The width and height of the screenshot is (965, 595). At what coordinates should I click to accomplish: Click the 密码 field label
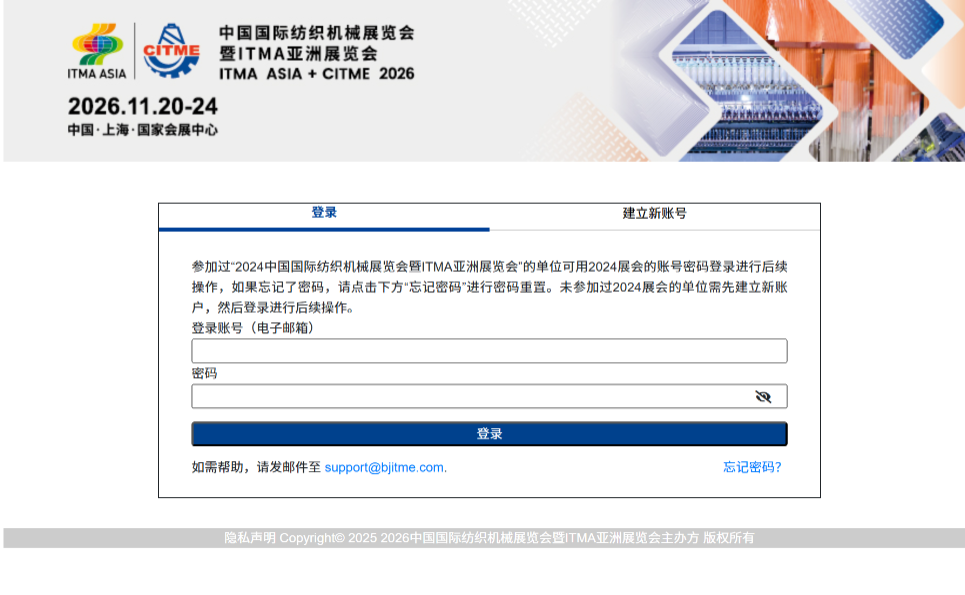coord(204,373)
